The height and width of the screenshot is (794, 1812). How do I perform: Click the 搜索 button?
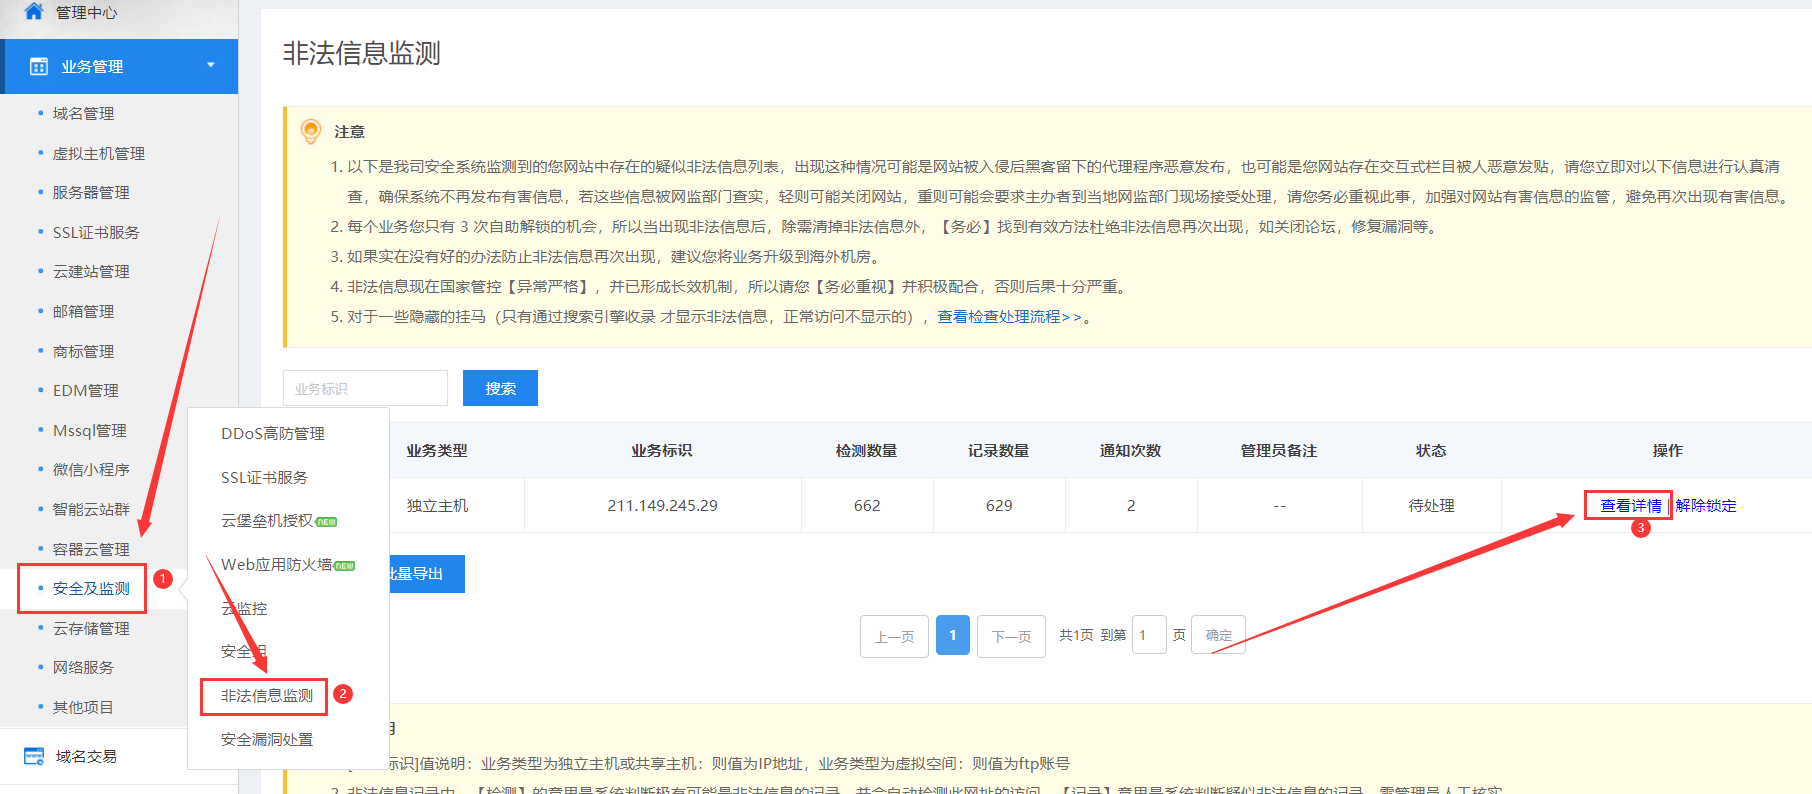[500, 388]
